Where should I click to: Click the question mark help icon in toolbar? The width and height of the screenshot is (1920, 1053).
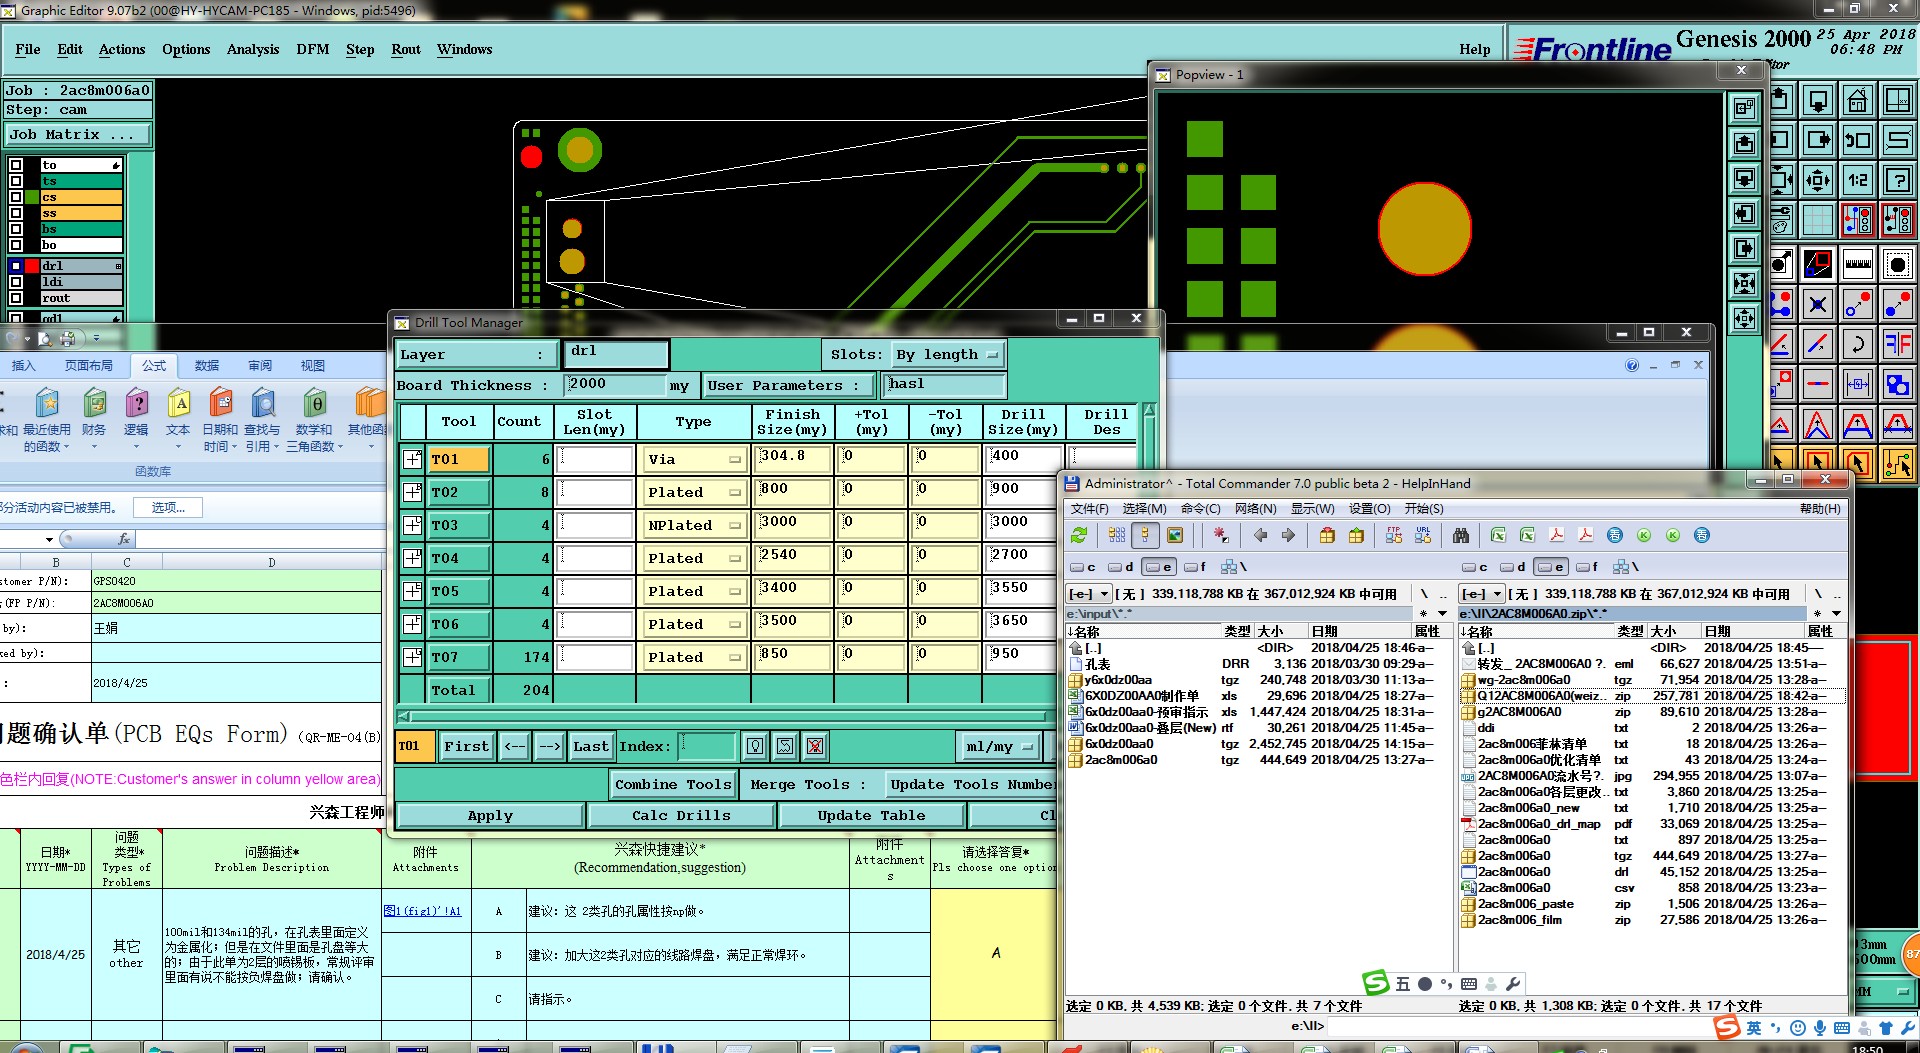(1897, 180)
